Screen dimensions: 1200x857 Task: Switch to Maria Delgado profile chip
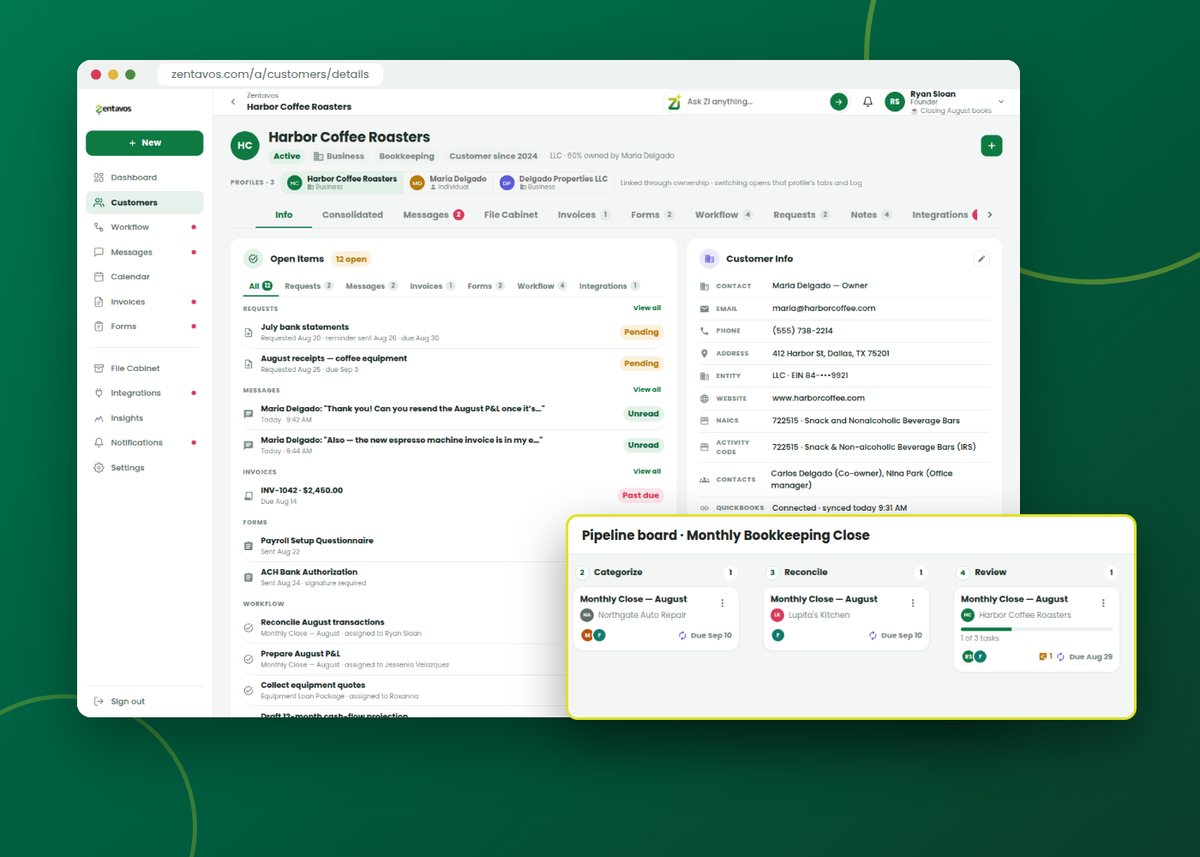447,182
